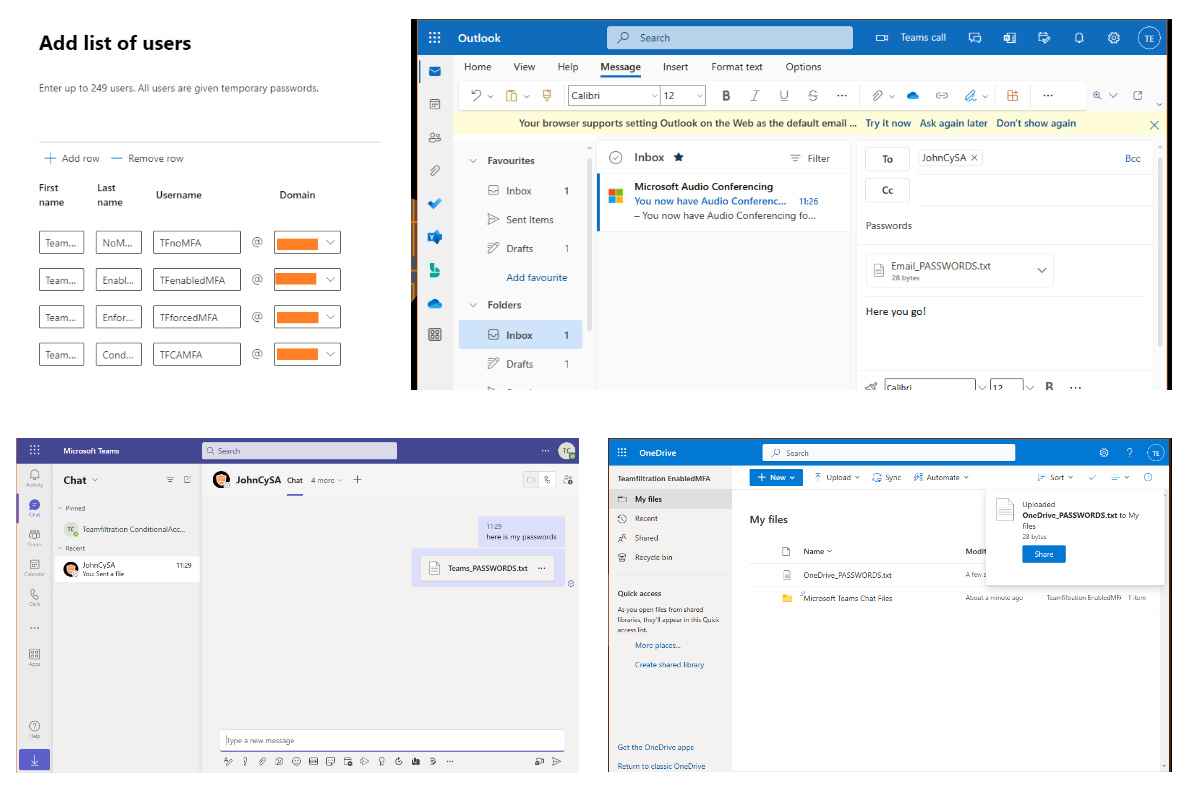The width and height of the screenshot is (1187, 790).
Task: Open Outlook's Settings gear icon
Action: [1114, 38]
